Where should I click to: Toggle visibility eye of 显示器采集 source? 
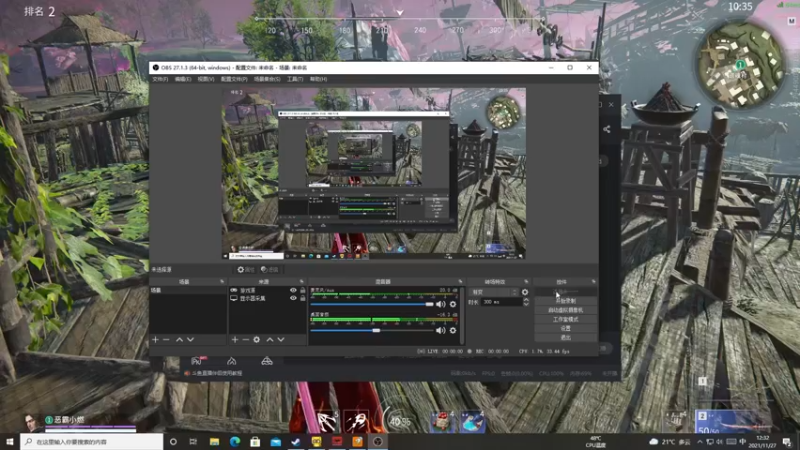293,298
